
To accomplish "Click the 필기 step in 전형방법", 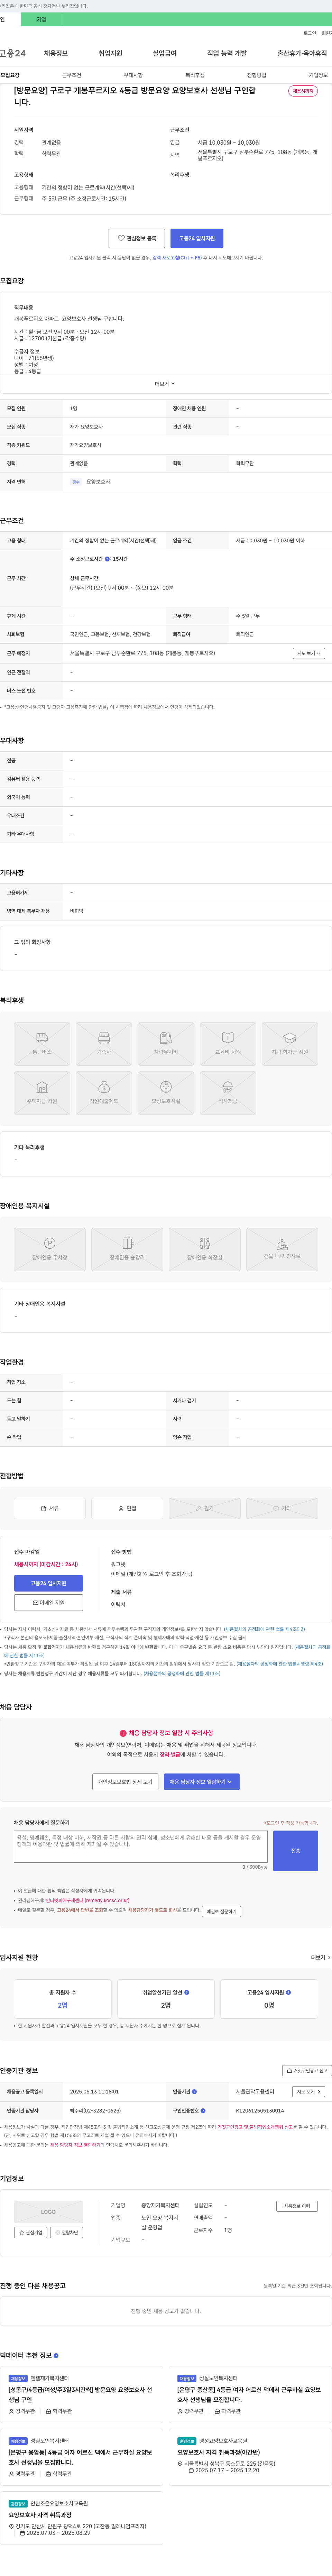I will pyautogui.click(x=205, y=1508).
